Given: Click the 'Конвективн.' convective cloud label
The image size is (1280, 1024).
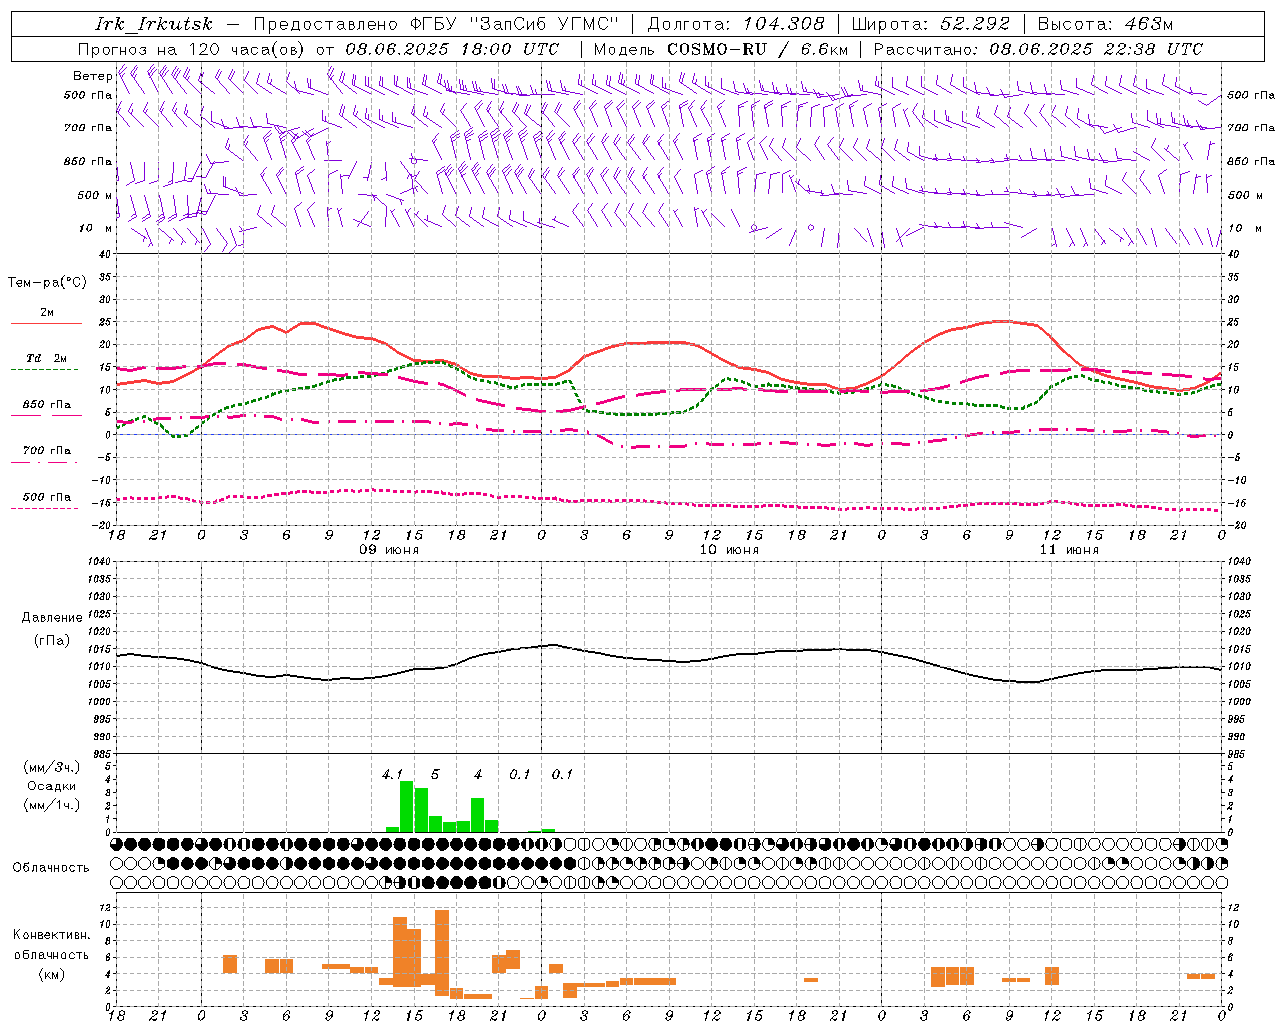Looking at the screenshot, I should 52,935.
